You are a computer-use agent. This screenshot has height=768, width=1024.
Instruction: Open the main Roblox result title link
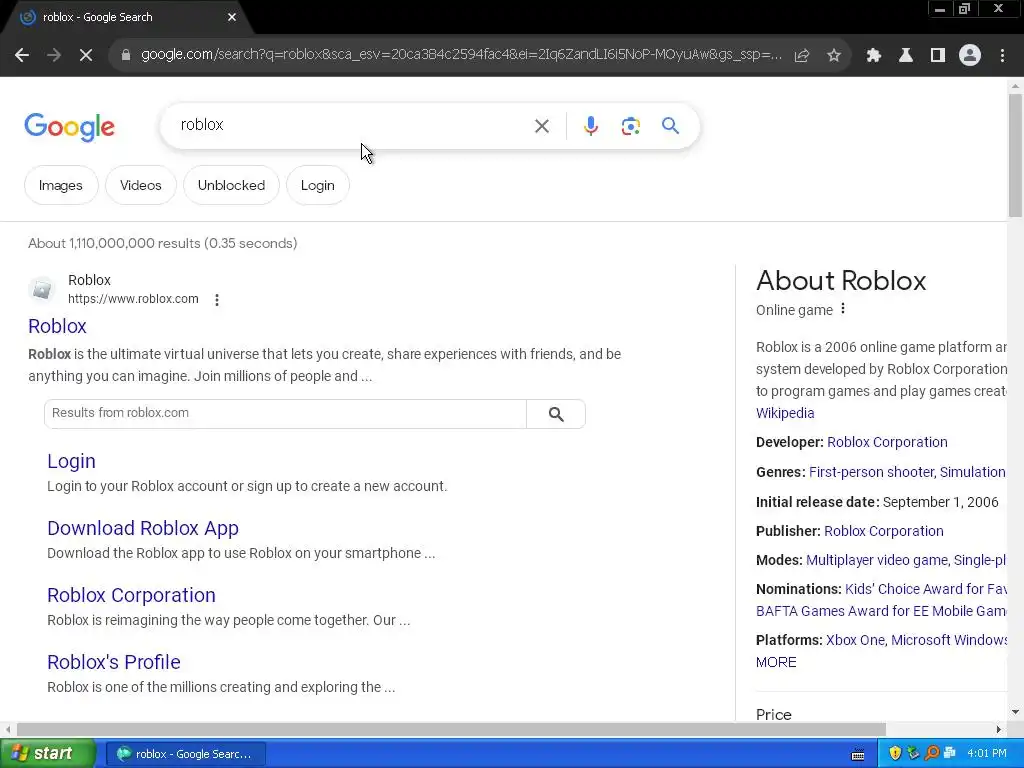(x=57, y=326)
